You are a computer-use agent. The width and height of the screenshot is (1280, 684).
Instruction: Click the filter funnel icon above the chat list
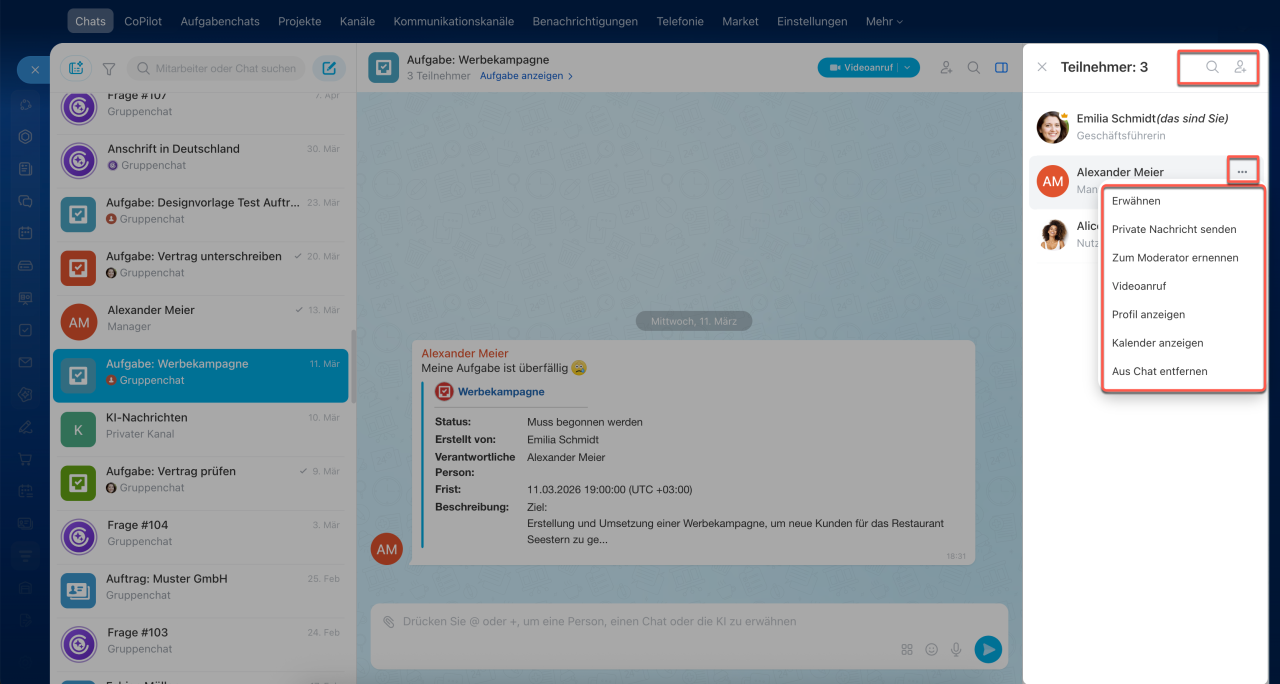109,69
